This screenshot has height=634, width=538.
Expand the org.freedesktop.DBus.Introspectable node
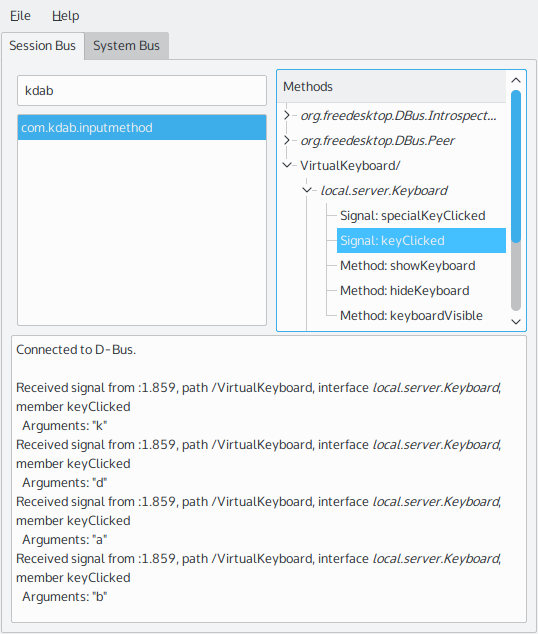[x=287, y=115]
